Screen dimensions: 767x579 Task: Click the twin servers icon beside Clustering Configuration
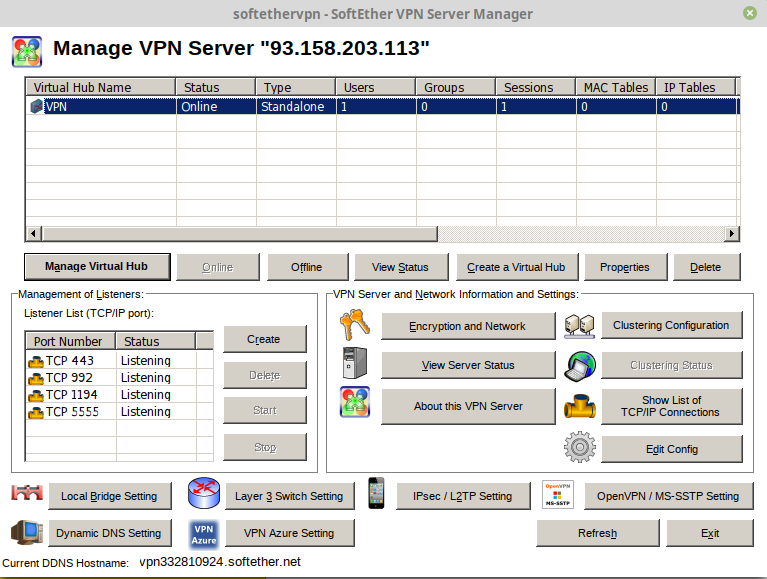(x=580, y=326)
